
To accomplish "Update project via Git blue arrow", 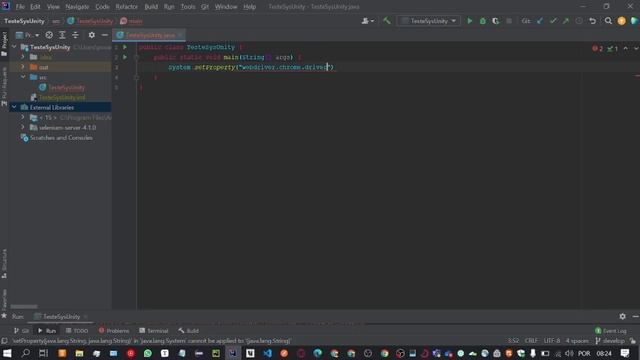I will pyautogui.click(x=540, y=21).
